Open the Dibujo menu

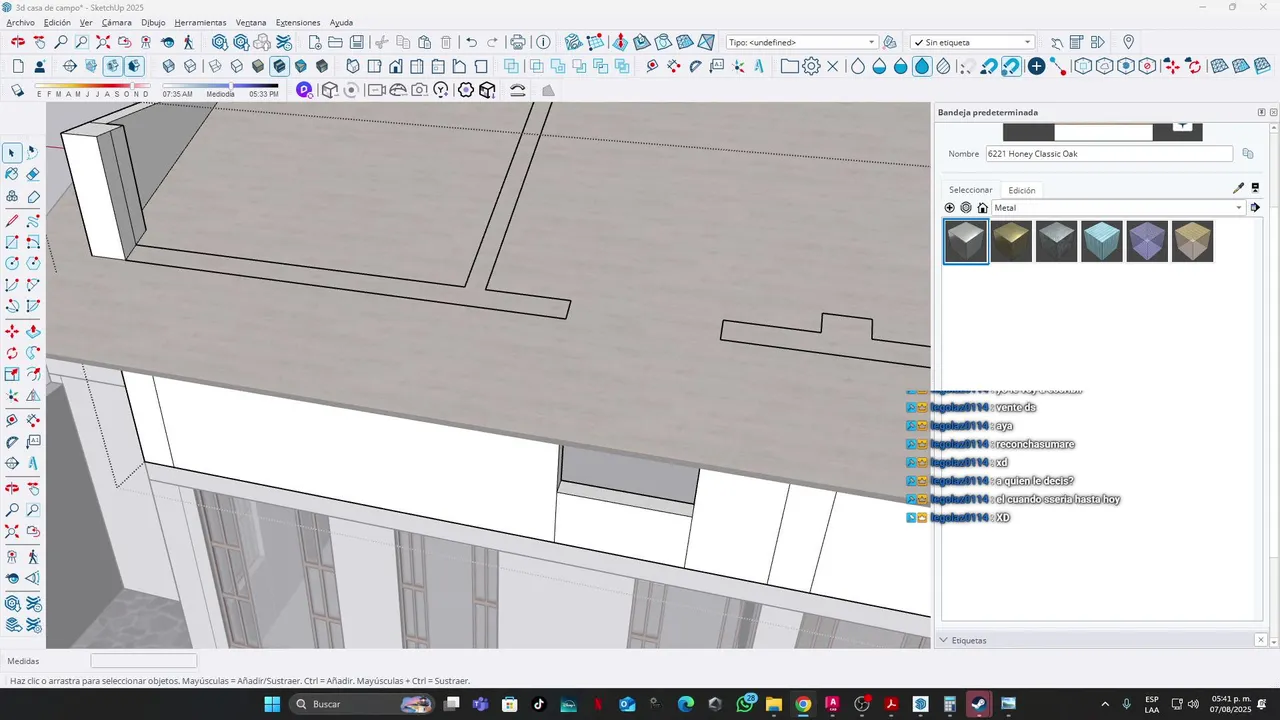[x=153, y=22]
